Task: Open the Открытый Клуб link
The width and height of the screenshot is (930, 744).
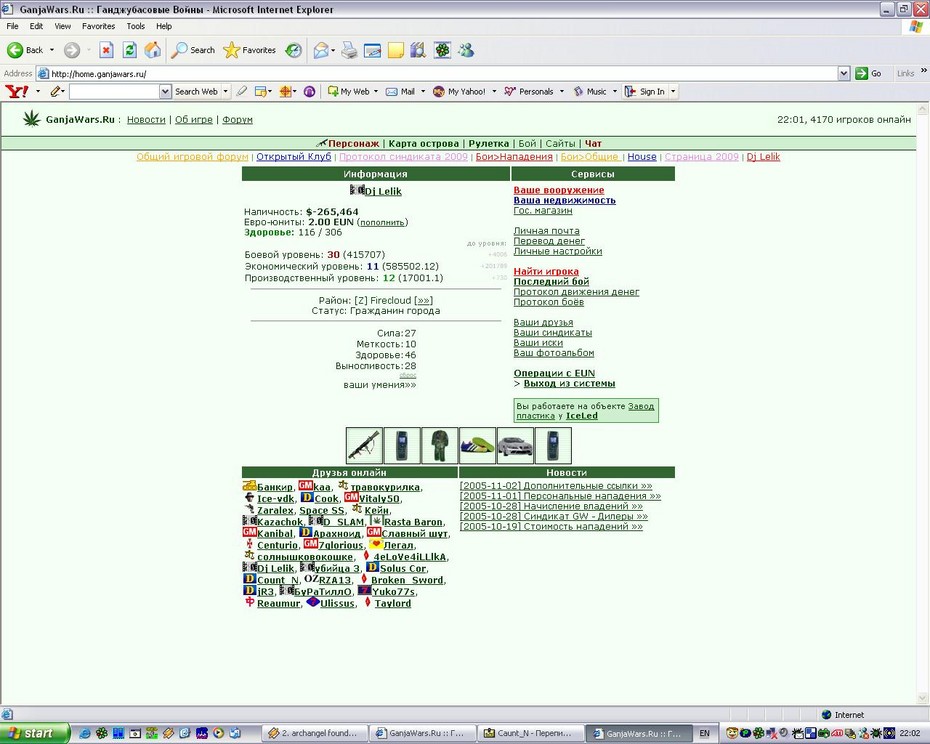Action: (x=294, y=157)
